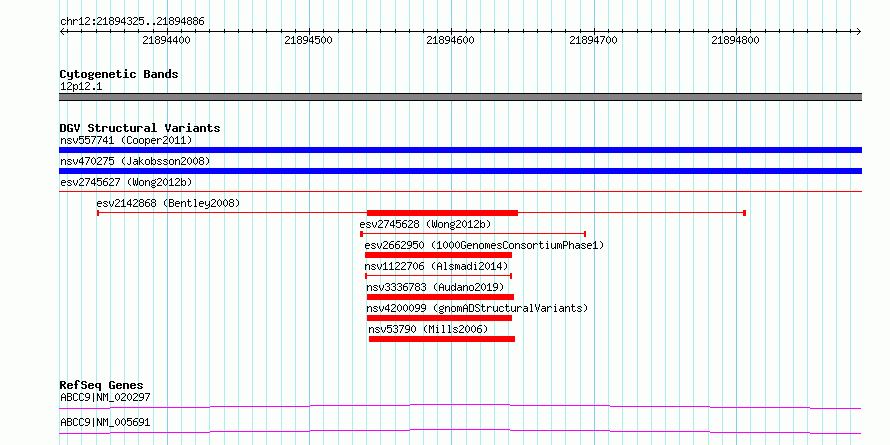
Task: Select the nsv53790 red variant bar
Action: tap(442, 339)
